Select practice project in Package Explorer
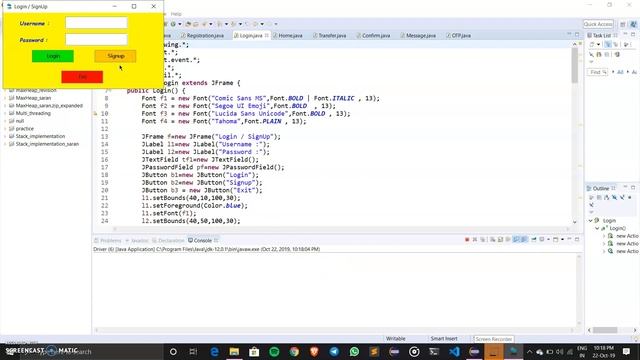Image resolution: width=640 pixels, height=360 pixels. (24, 129)
